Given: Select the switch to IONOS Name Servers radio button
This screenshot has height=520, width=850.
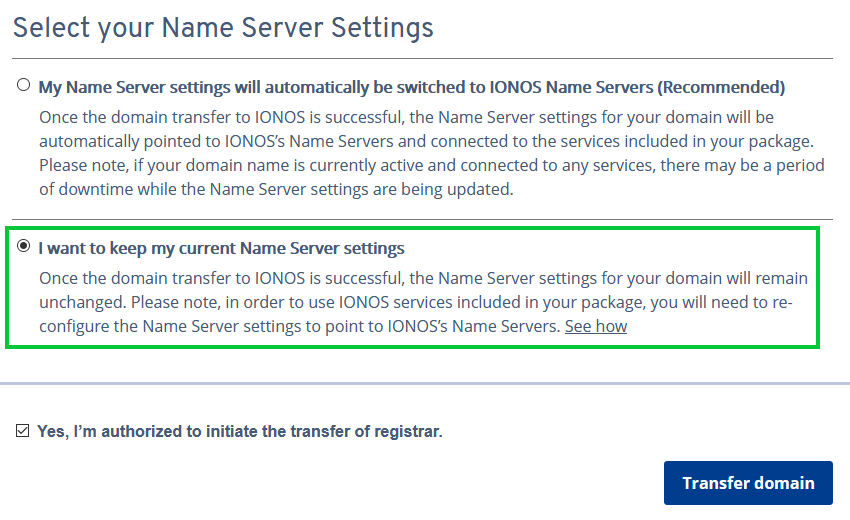Looking at the screenshot, I should [x=23, y=85].
